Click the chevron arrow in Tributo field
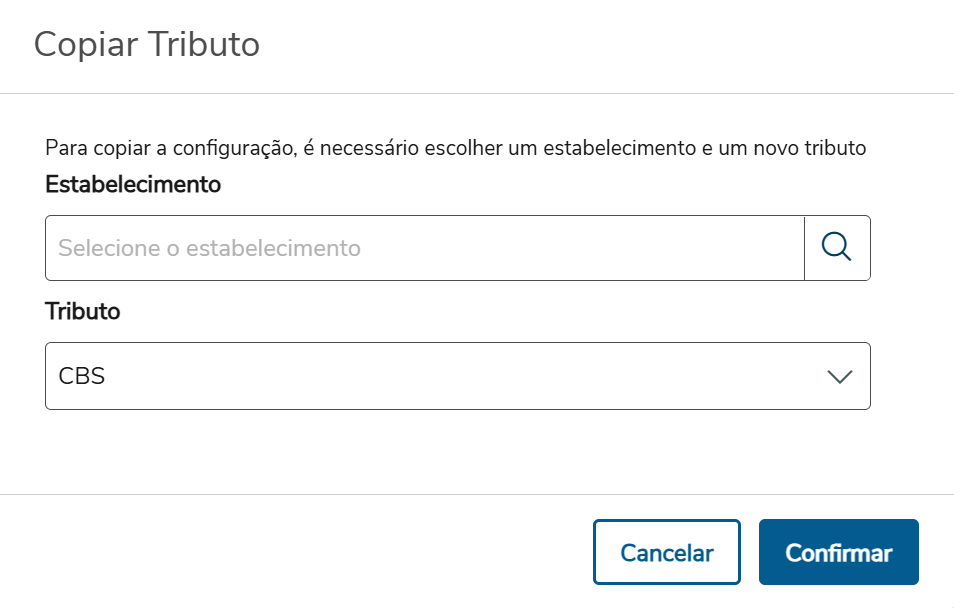Viewport: 954px width, 608px height. point(839,376)
